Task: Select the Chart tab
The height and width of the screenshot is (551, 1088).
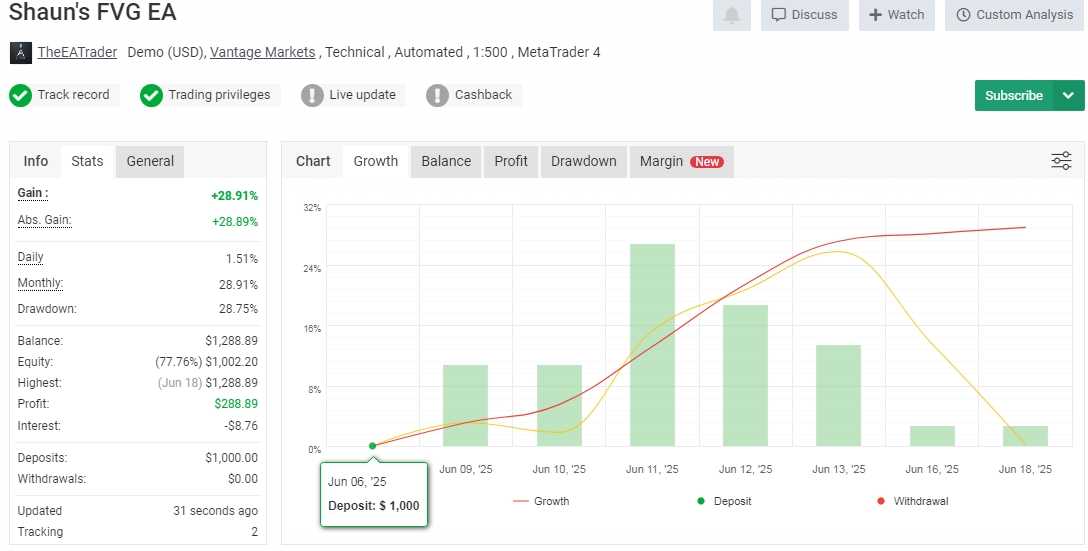Action: tap(313, 161)
